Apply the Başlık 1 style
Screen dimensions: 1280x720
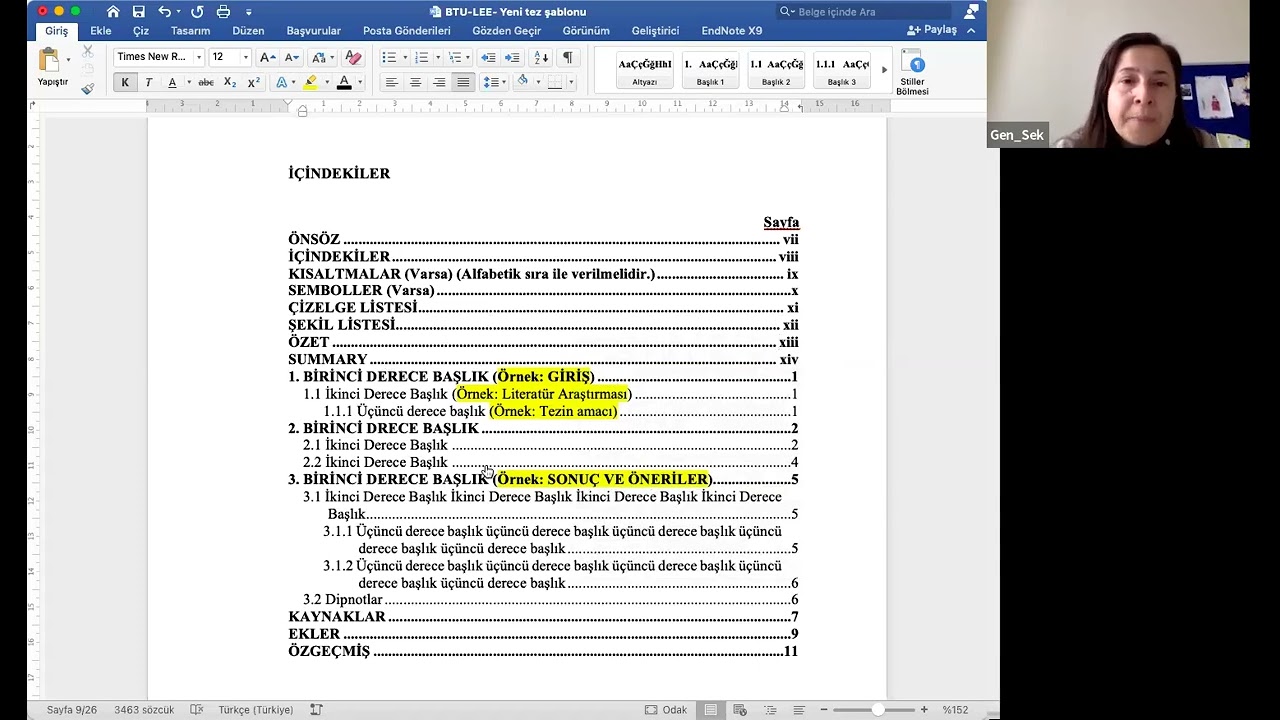pos(710,70)
